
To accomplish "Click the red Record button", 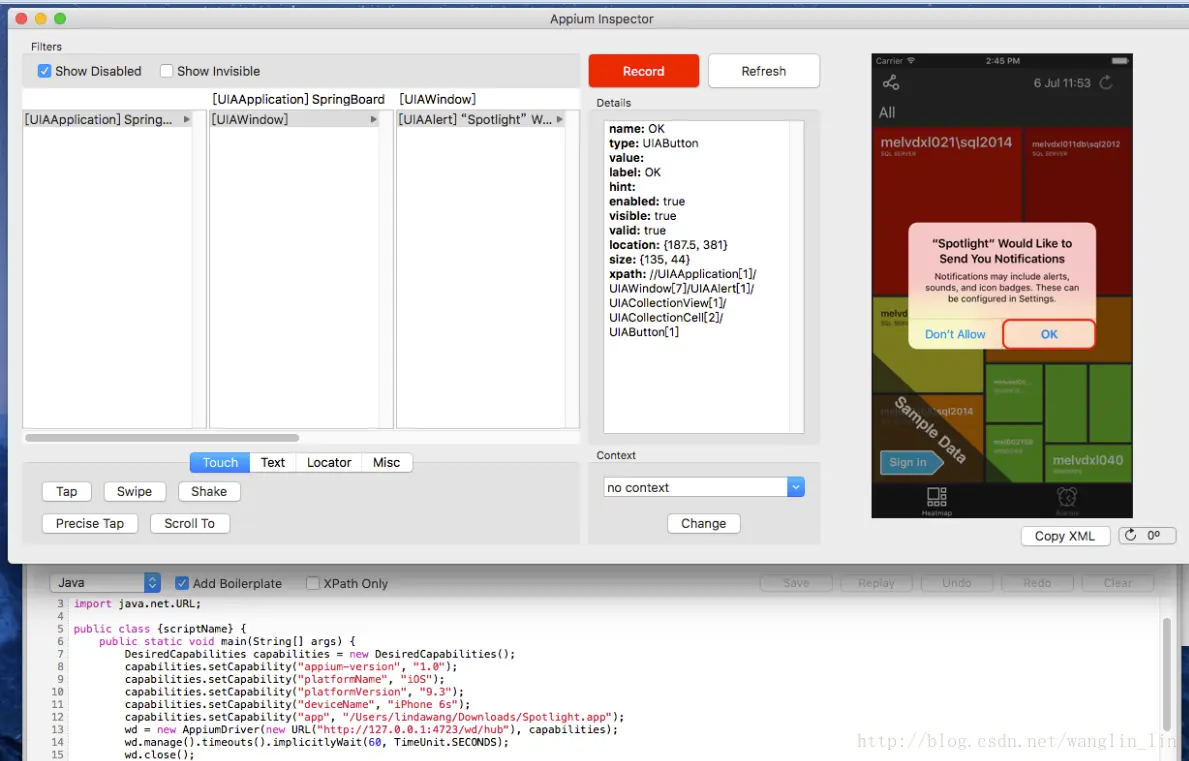I will [x=644, y=71].
